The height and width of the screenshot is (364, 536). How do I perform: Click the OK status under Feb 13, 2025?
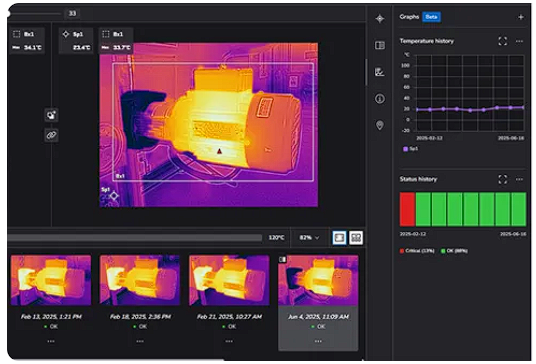coord(51,326)
